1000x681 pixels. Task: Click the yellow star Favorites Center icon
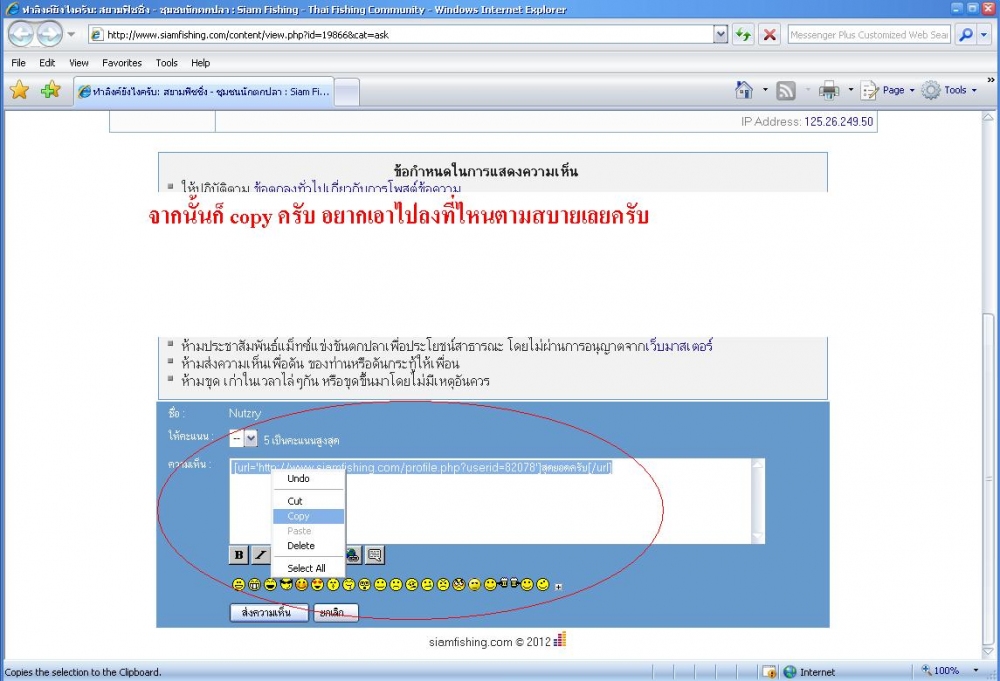point(20,91)
